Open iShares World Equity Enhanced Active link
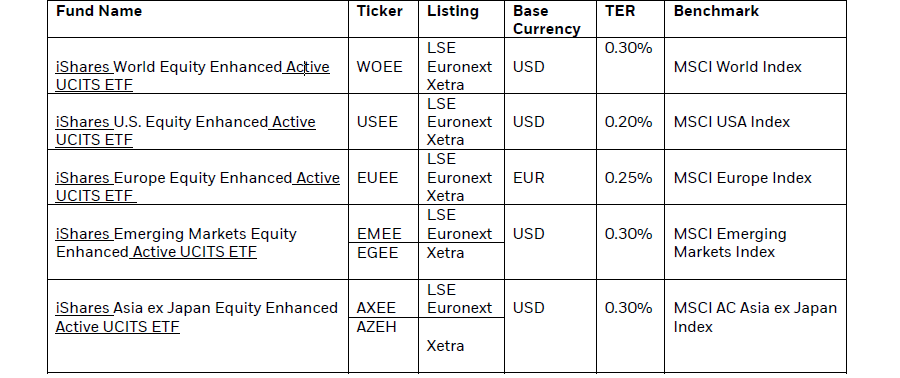This screenshot has width=900, height=378. [192, 76]
